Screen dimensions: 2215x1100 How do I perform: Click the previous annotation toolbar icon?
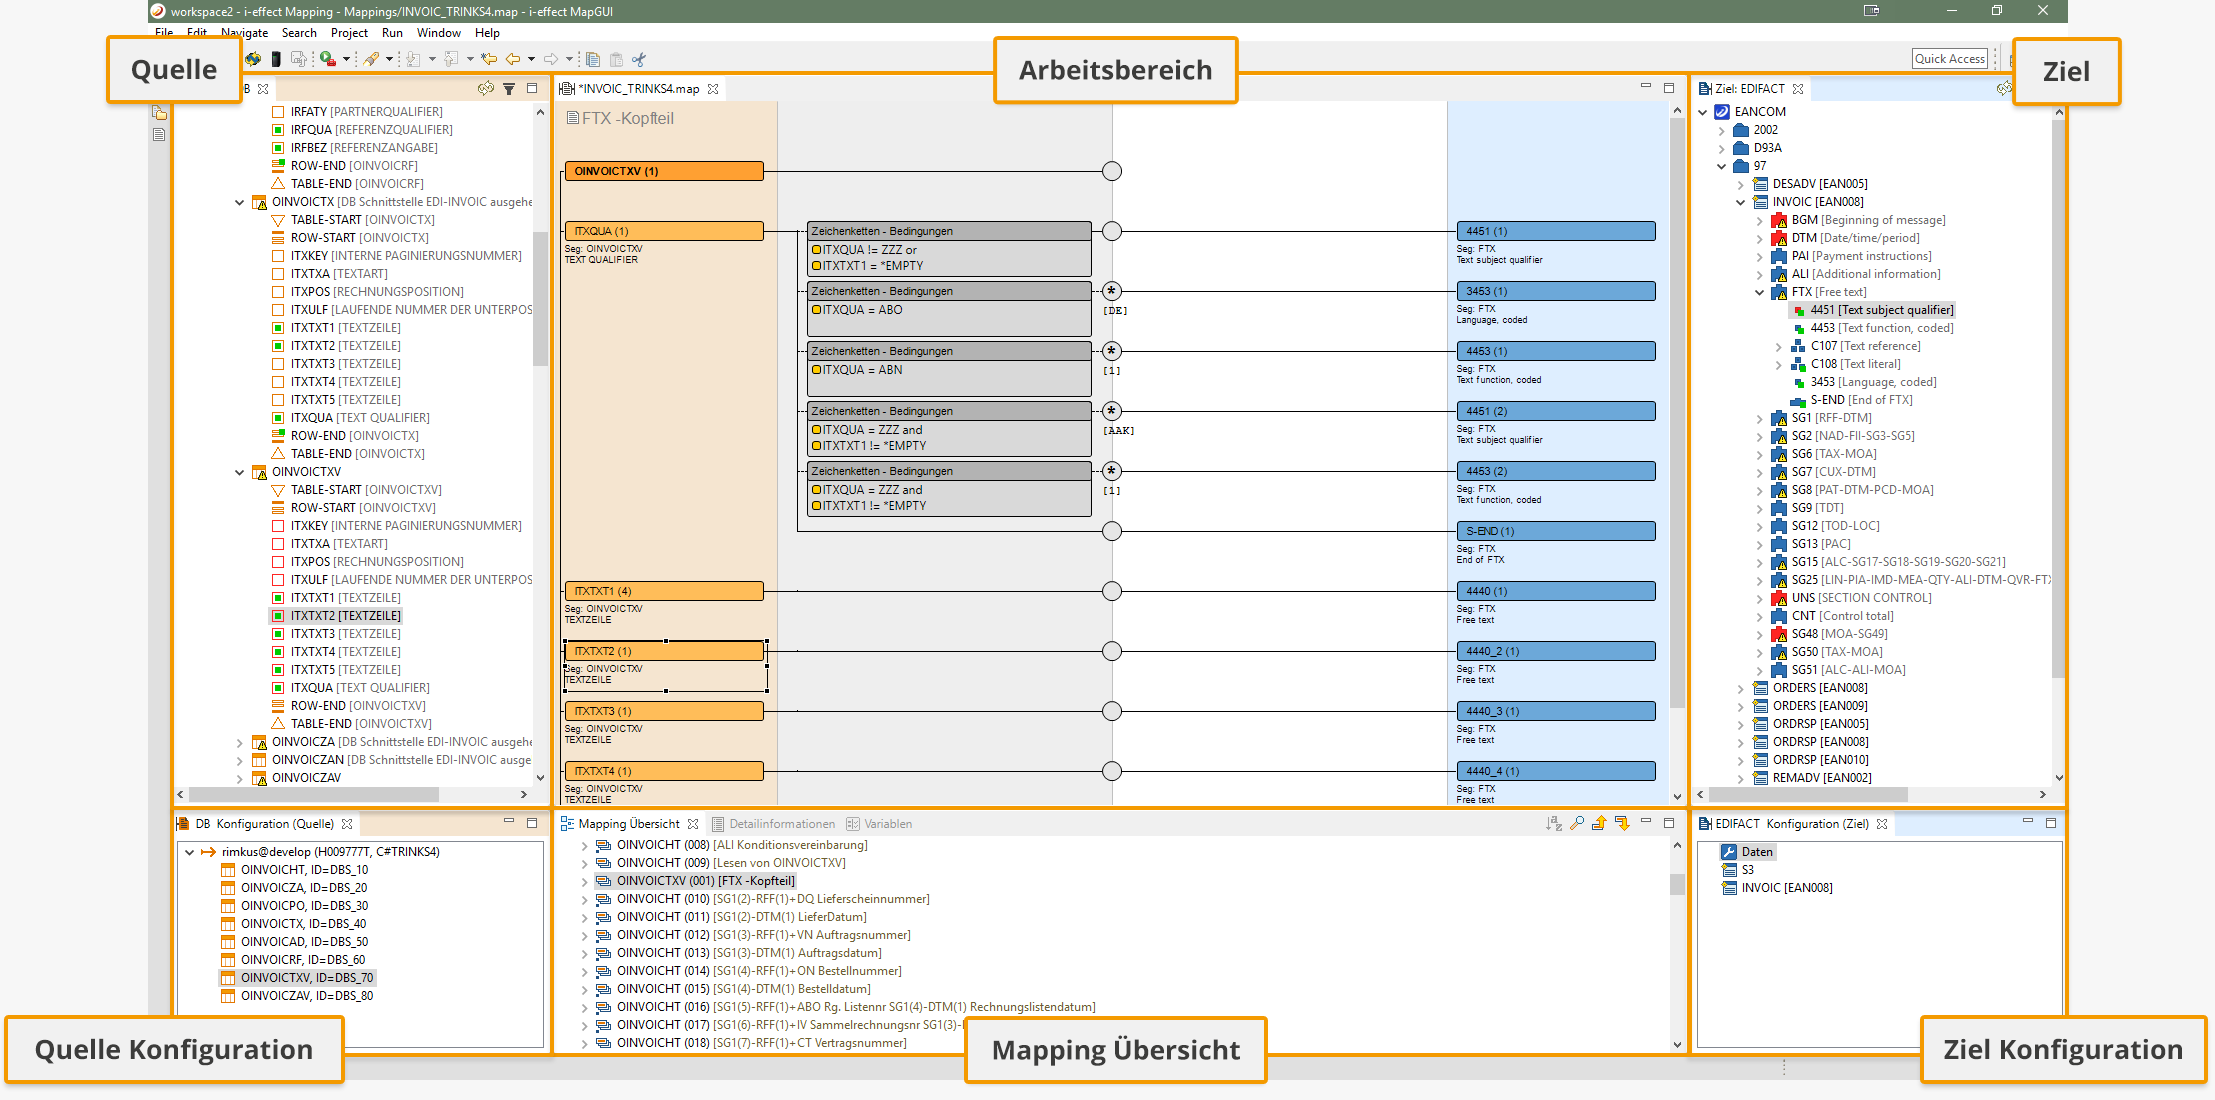pyautogui.click(x=451, y=59)
